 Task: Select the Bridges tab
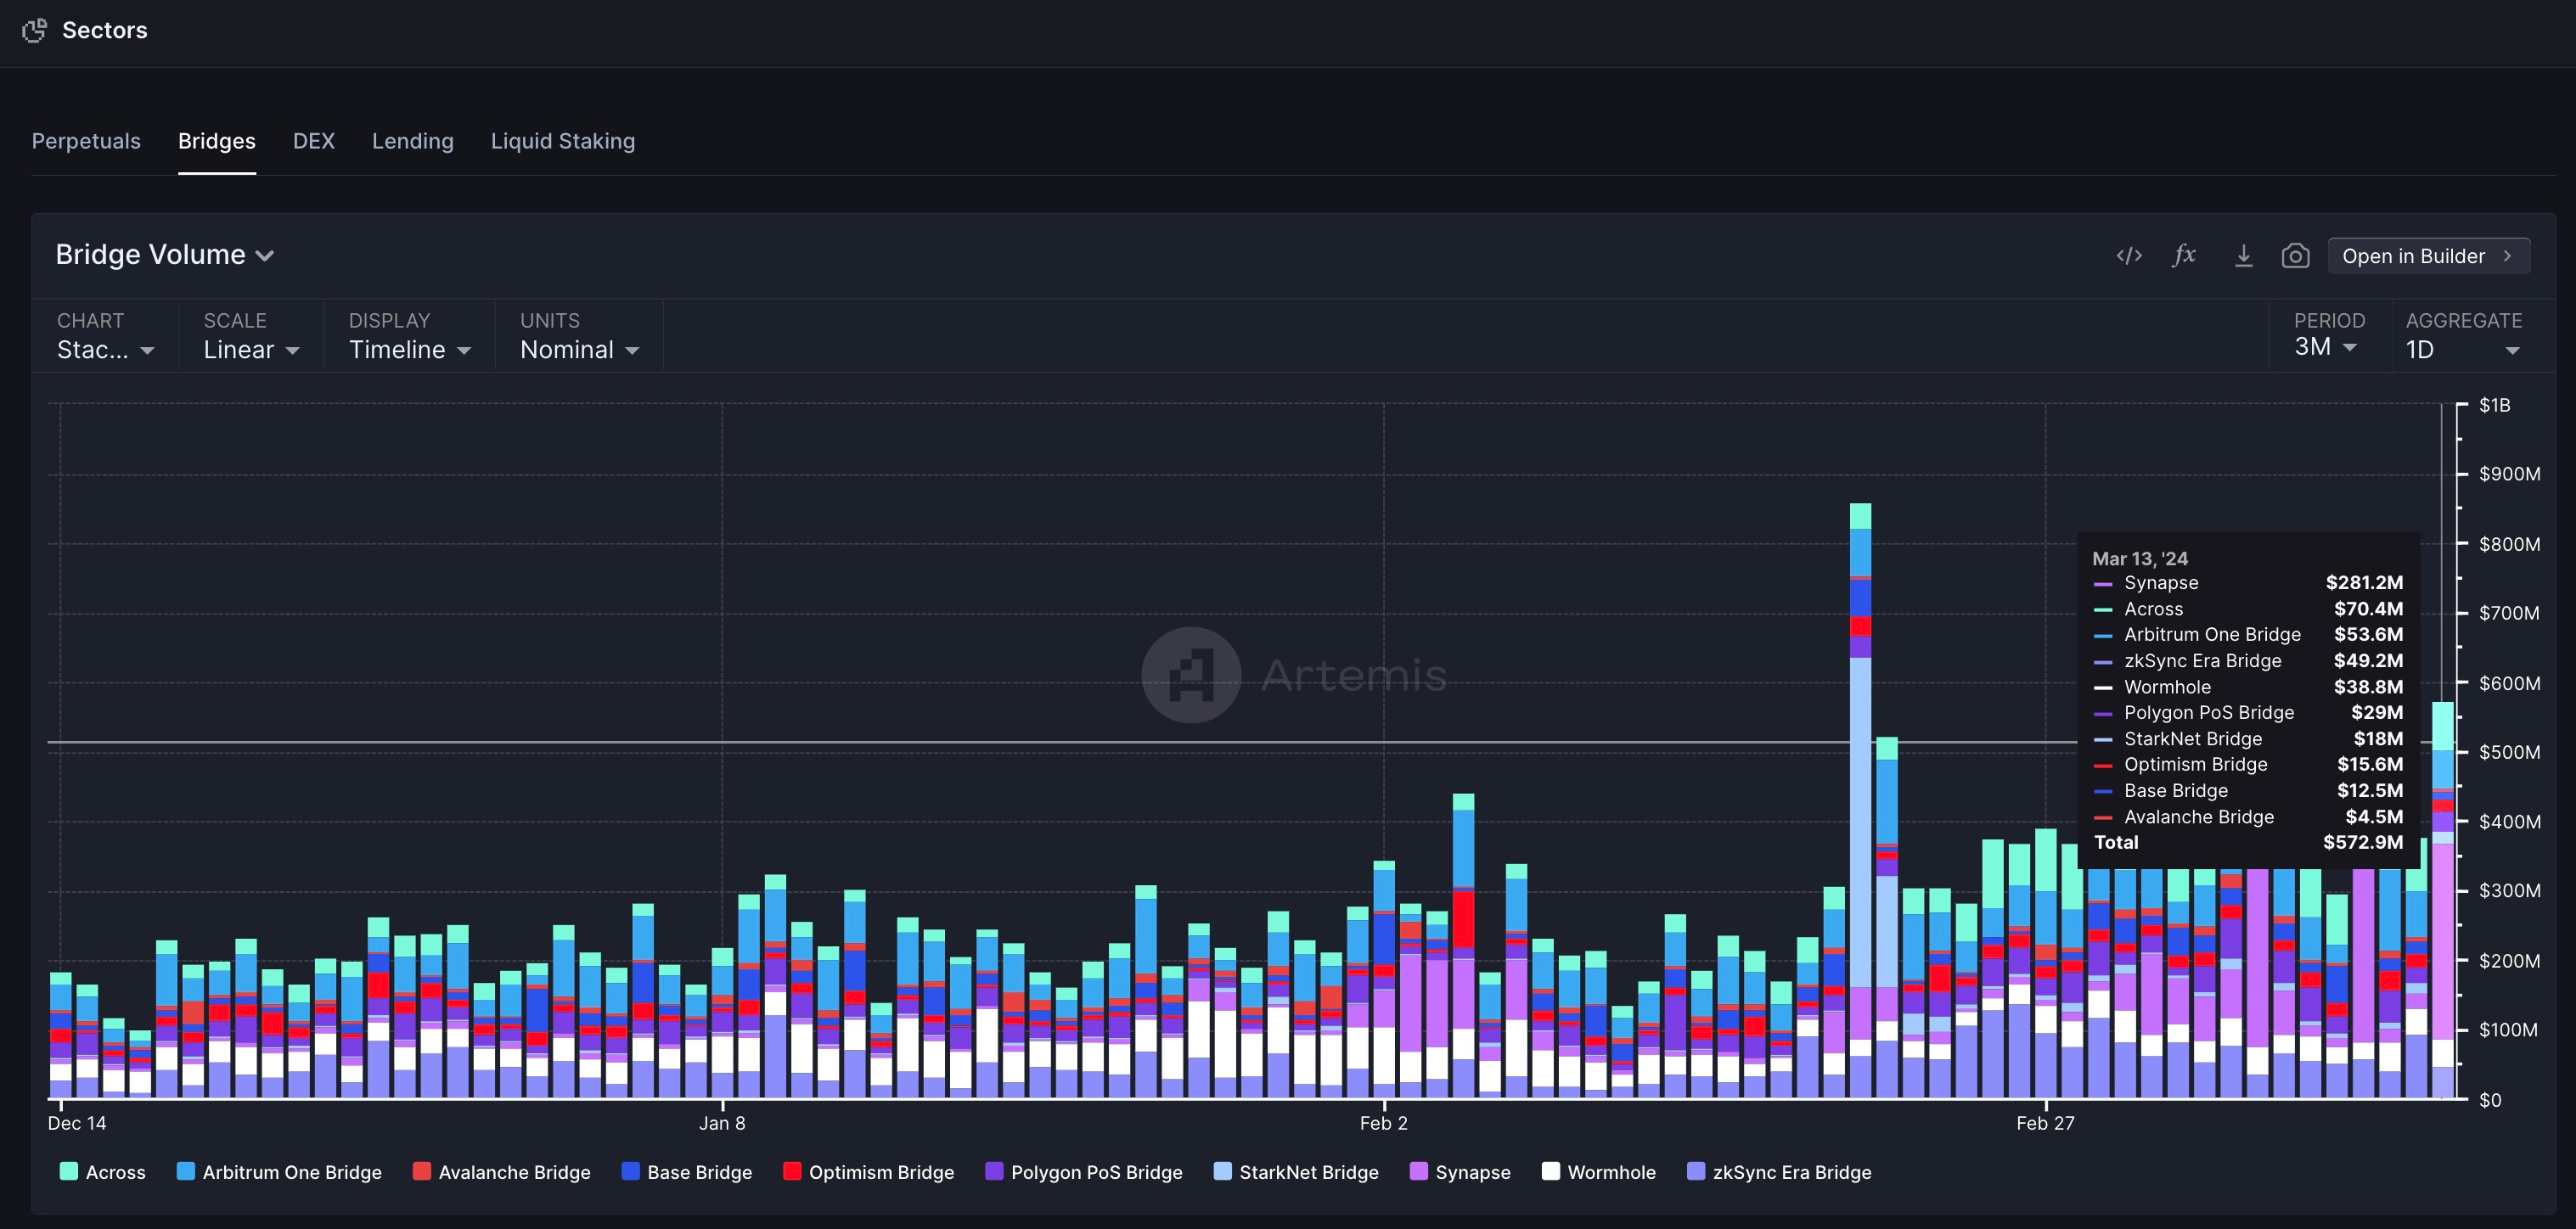tap(217, 141)
